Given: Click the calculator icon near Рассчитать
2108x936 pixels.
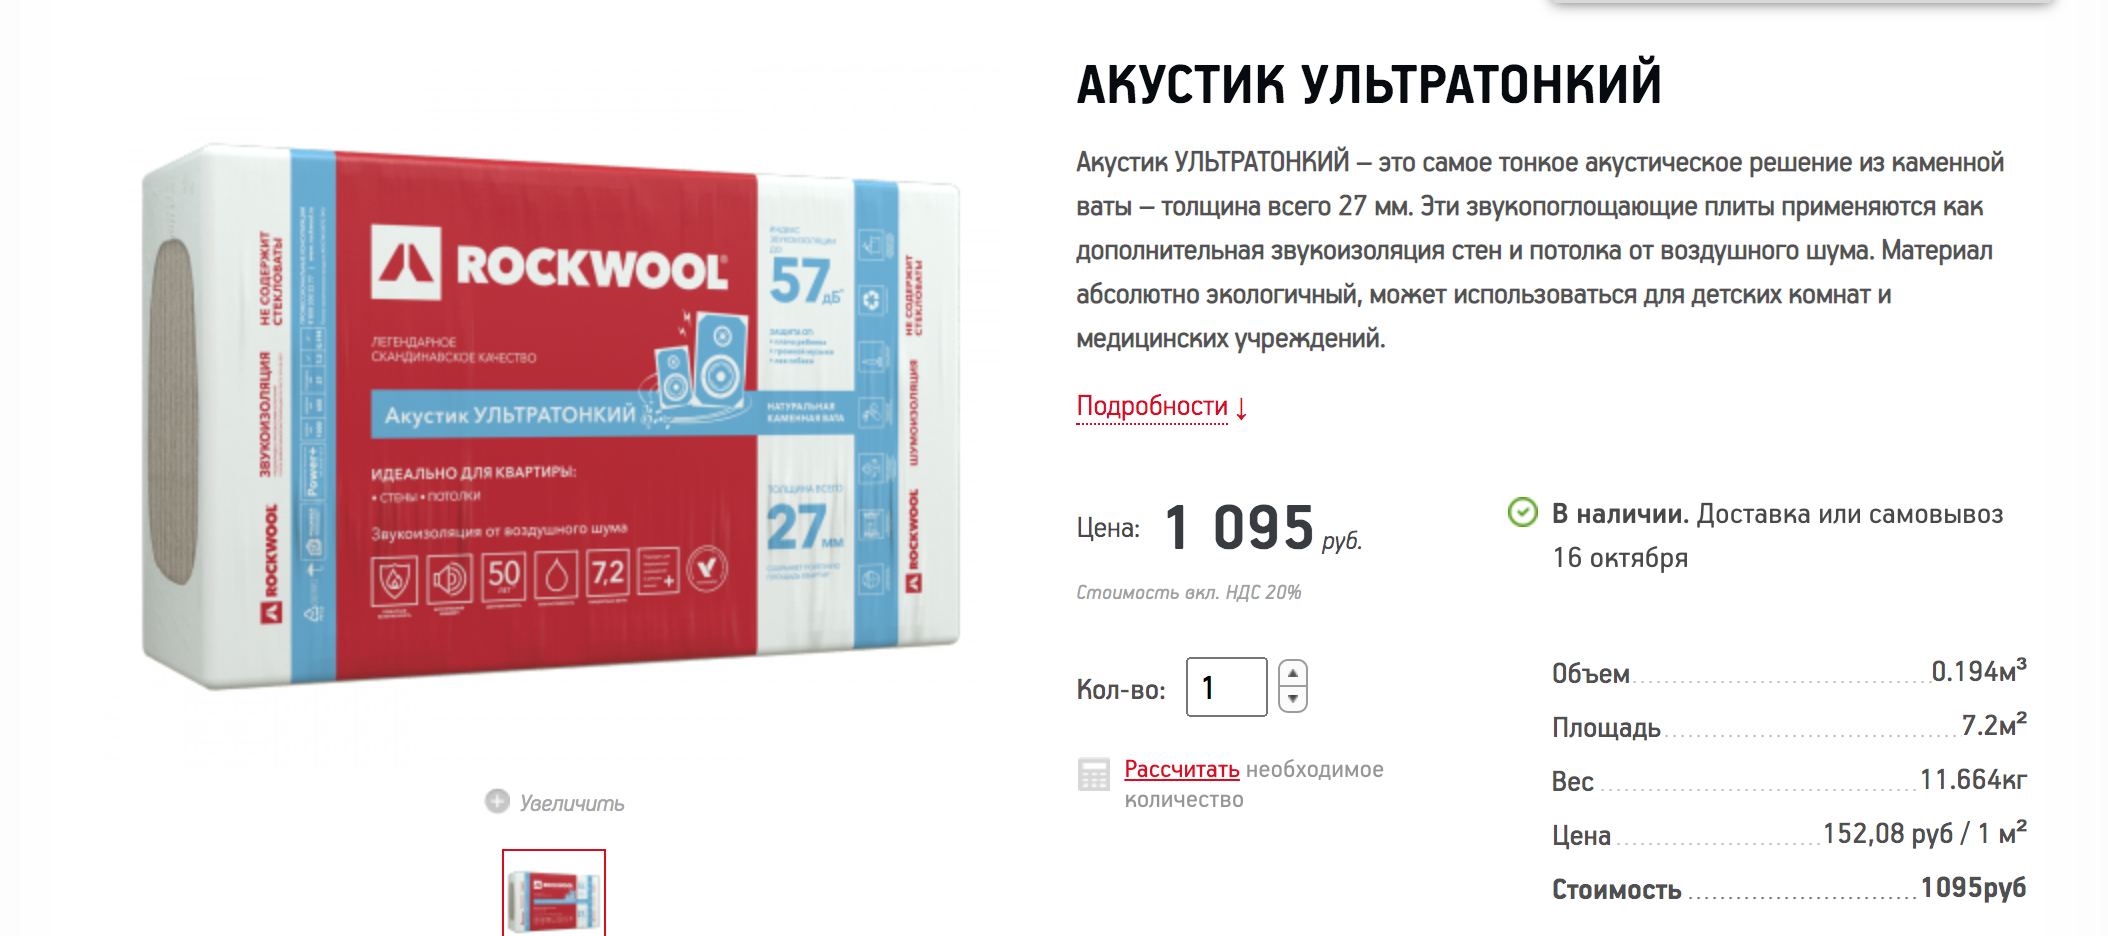Looking at the screenshot, I should (x=1094, y=775).
